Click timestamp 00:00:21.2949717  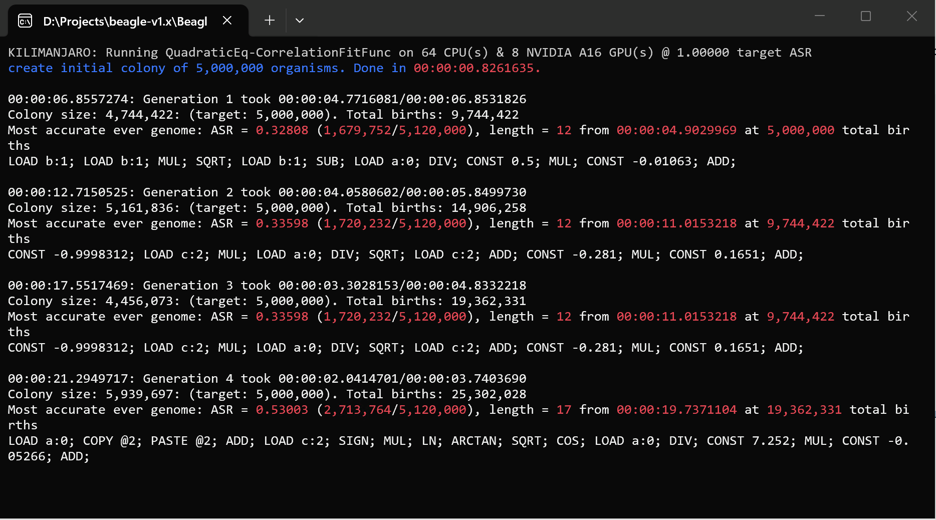67,379
